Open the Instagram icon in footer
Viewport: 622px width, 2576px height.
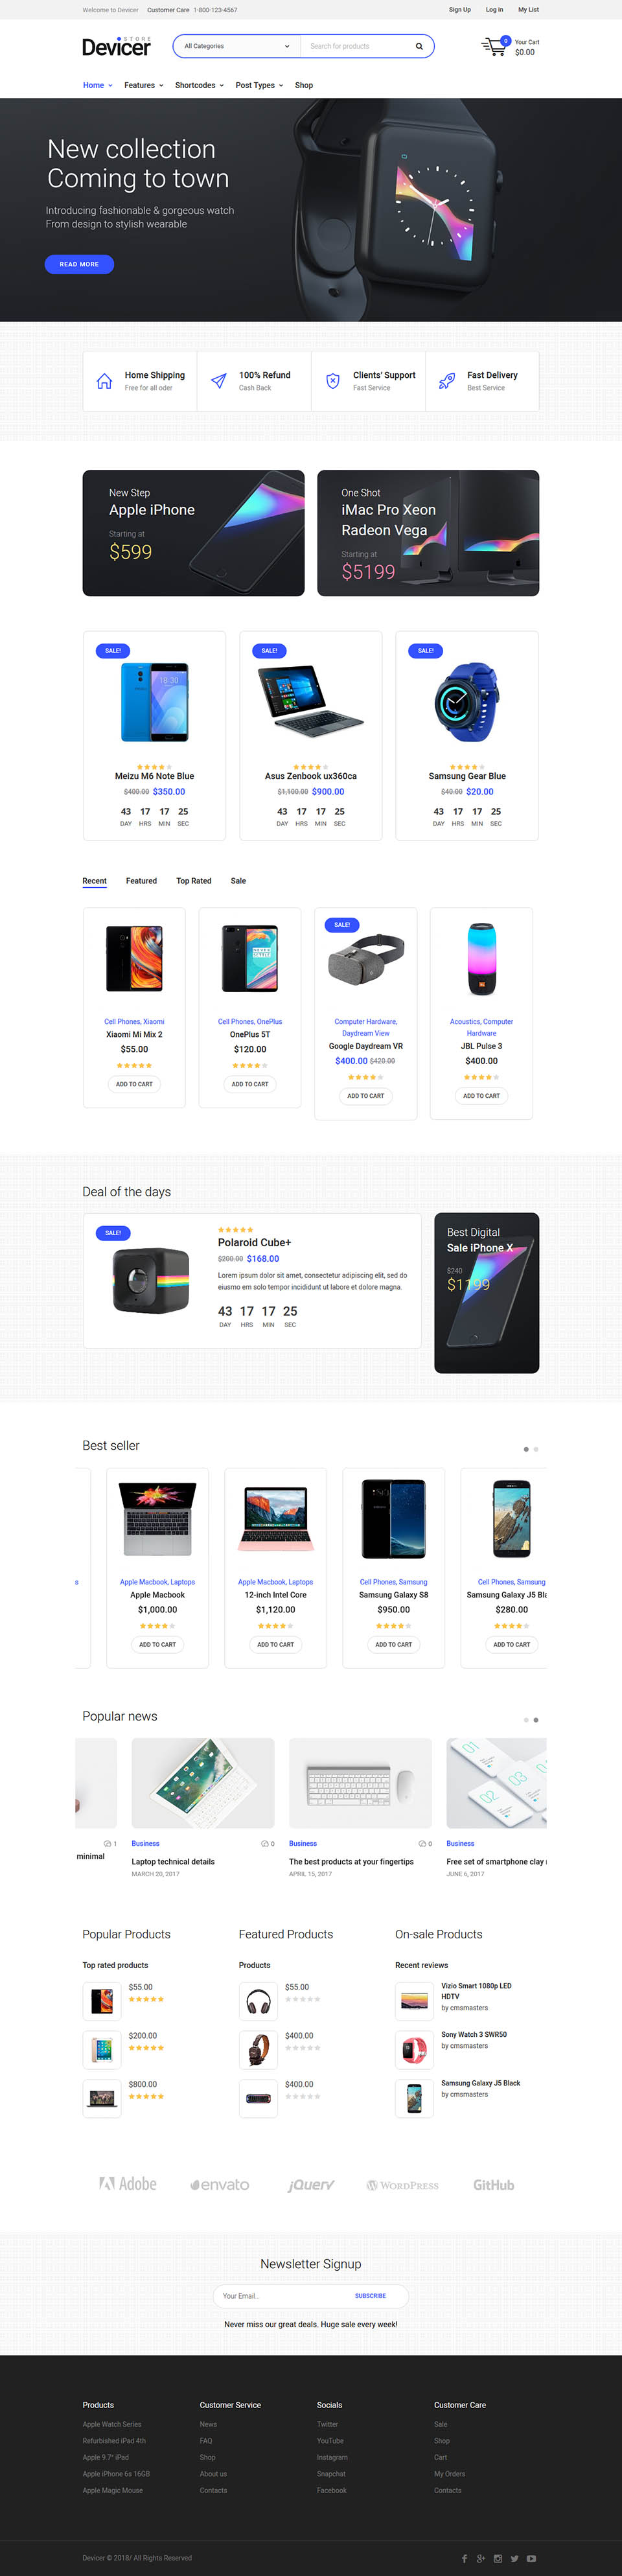[x=498, y=2558]
